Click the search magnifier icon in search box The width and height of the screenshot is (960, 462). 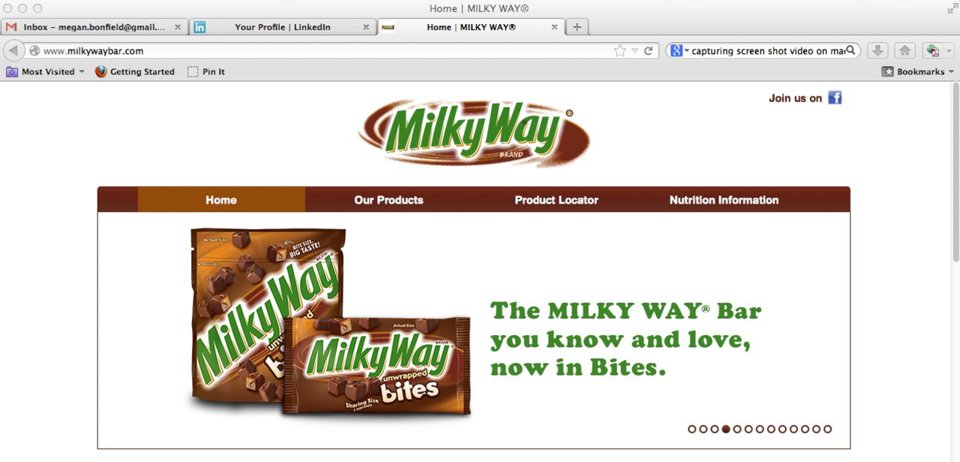coord(850,51)
